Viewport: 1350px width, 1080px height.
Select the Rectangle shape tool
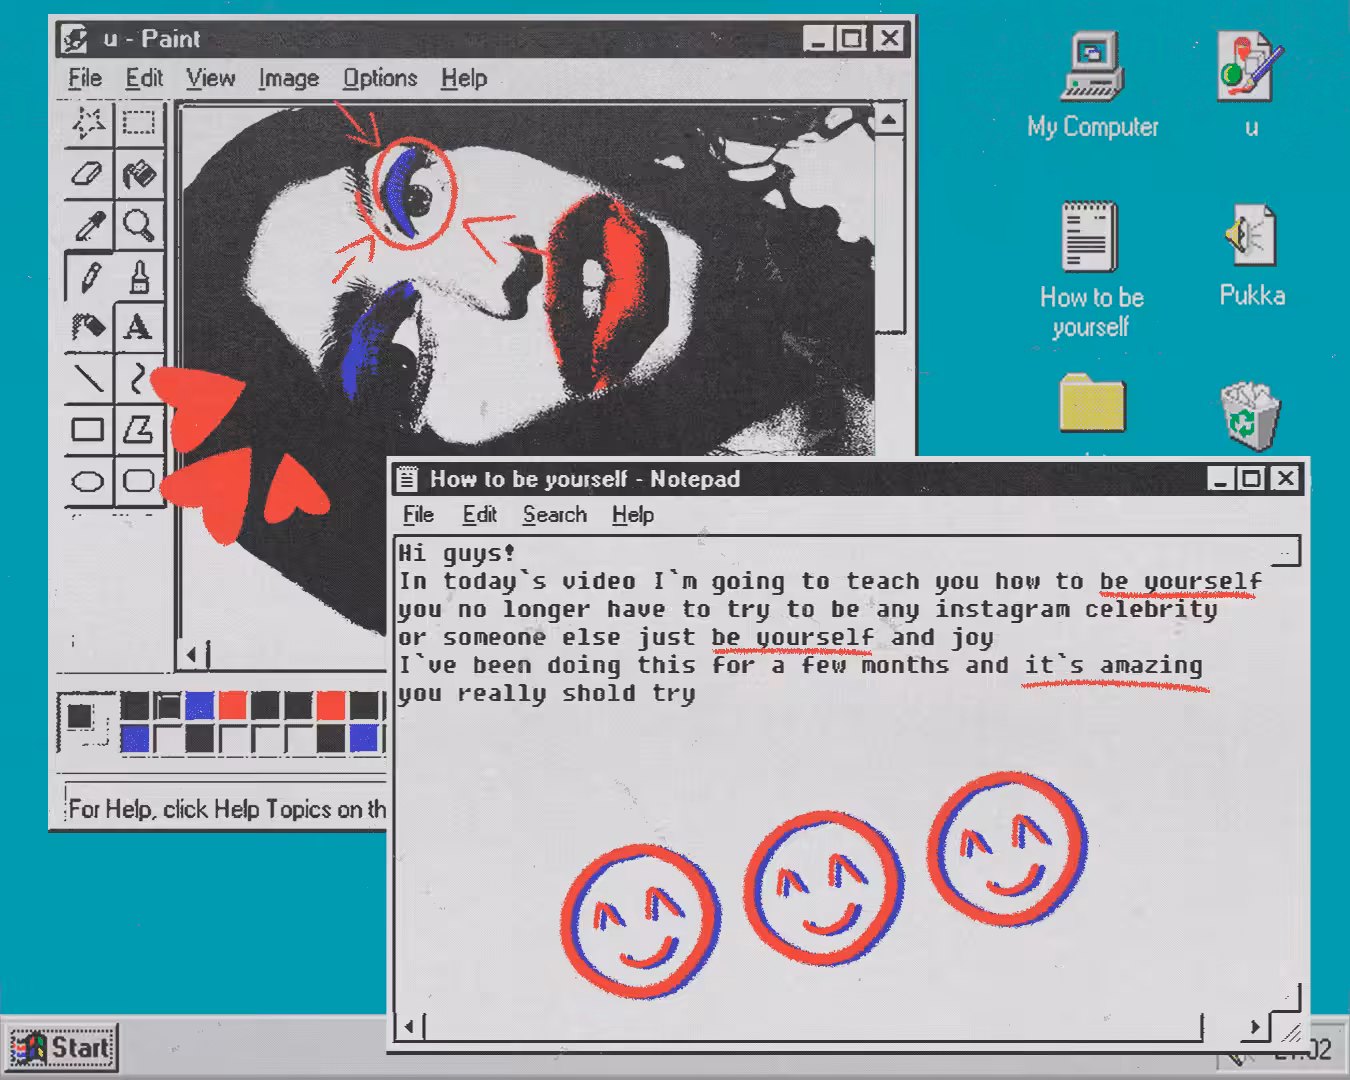click(x=89, y=430)
